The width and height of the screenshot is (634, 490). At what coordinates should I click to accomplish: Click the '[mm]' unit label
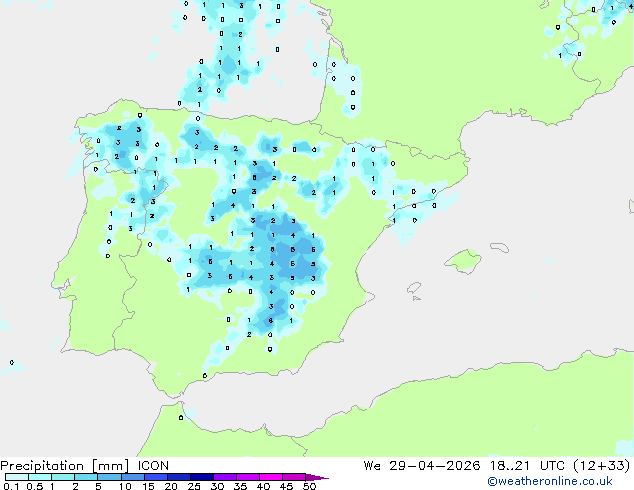pyautogui.click(x=111, y=466)
